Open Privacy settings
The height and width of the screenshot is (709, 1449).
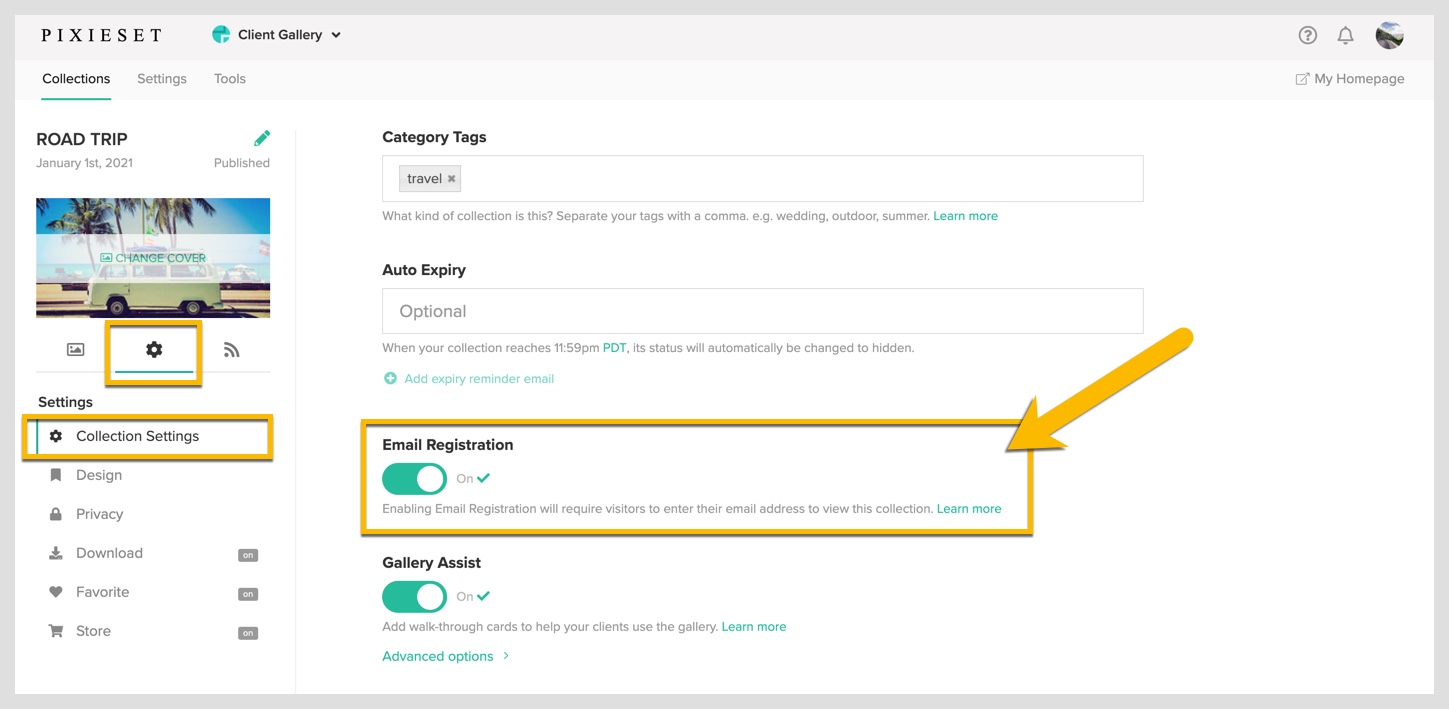pos(99,514)
